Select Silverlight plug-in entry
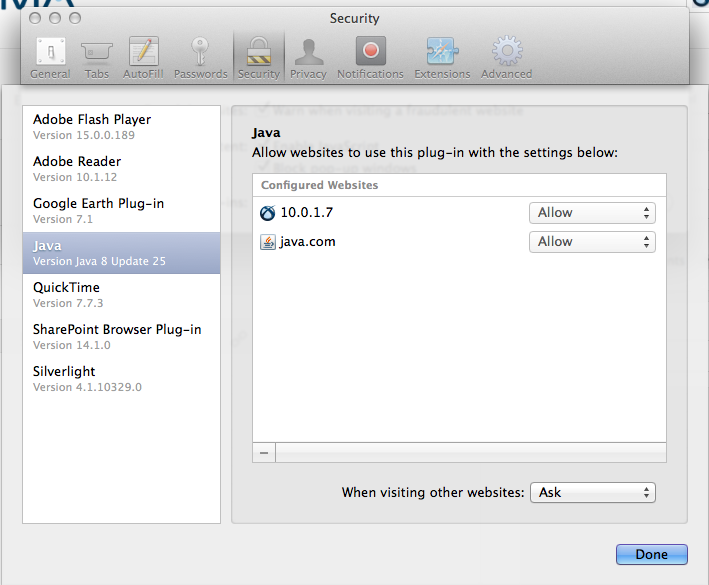The width and height of the screenshot is (709, 585). coord(121,379)
